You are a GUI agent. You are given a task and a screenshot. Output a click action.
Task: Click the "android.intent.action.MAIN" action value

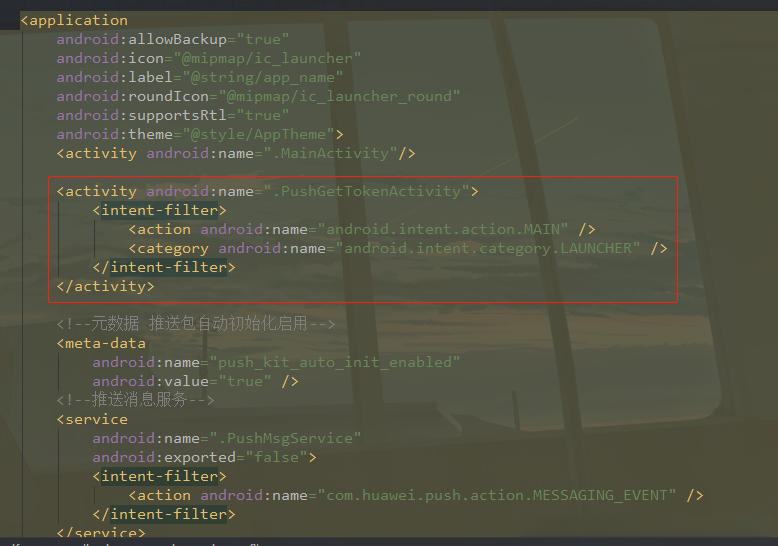click(x=443, y=229)
